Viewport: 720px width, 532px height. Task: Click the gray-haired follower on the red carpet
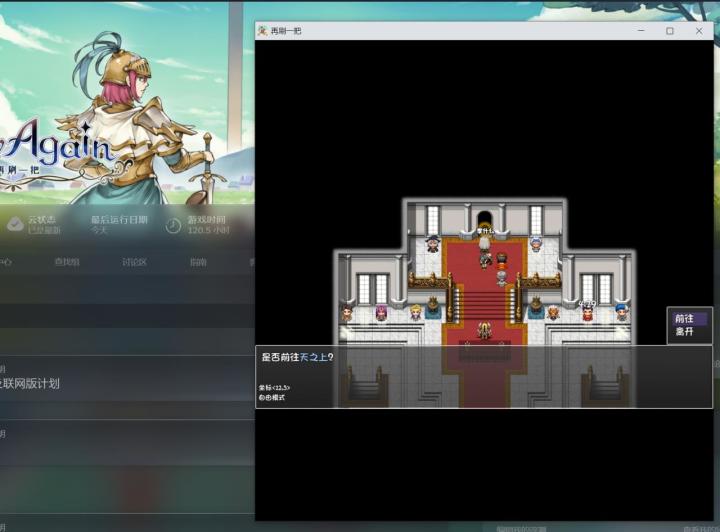coord(501,278)
